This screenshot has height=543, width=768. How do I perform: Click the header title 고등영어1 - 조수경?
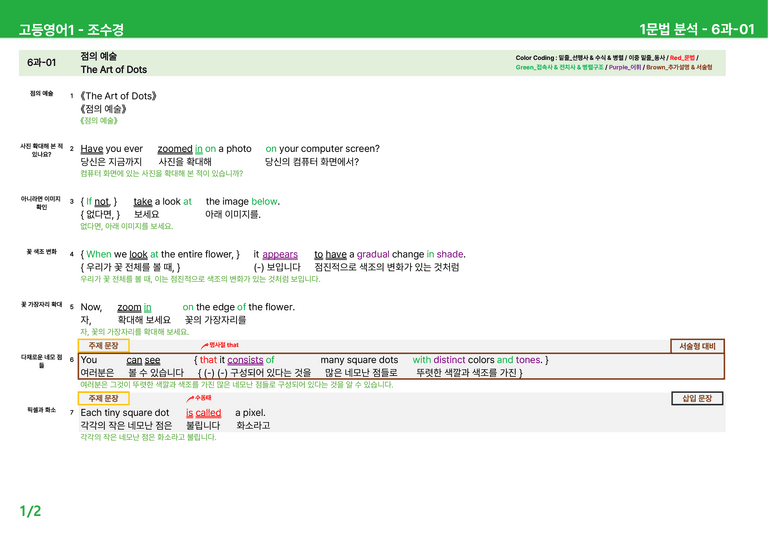tap(71, 29)
